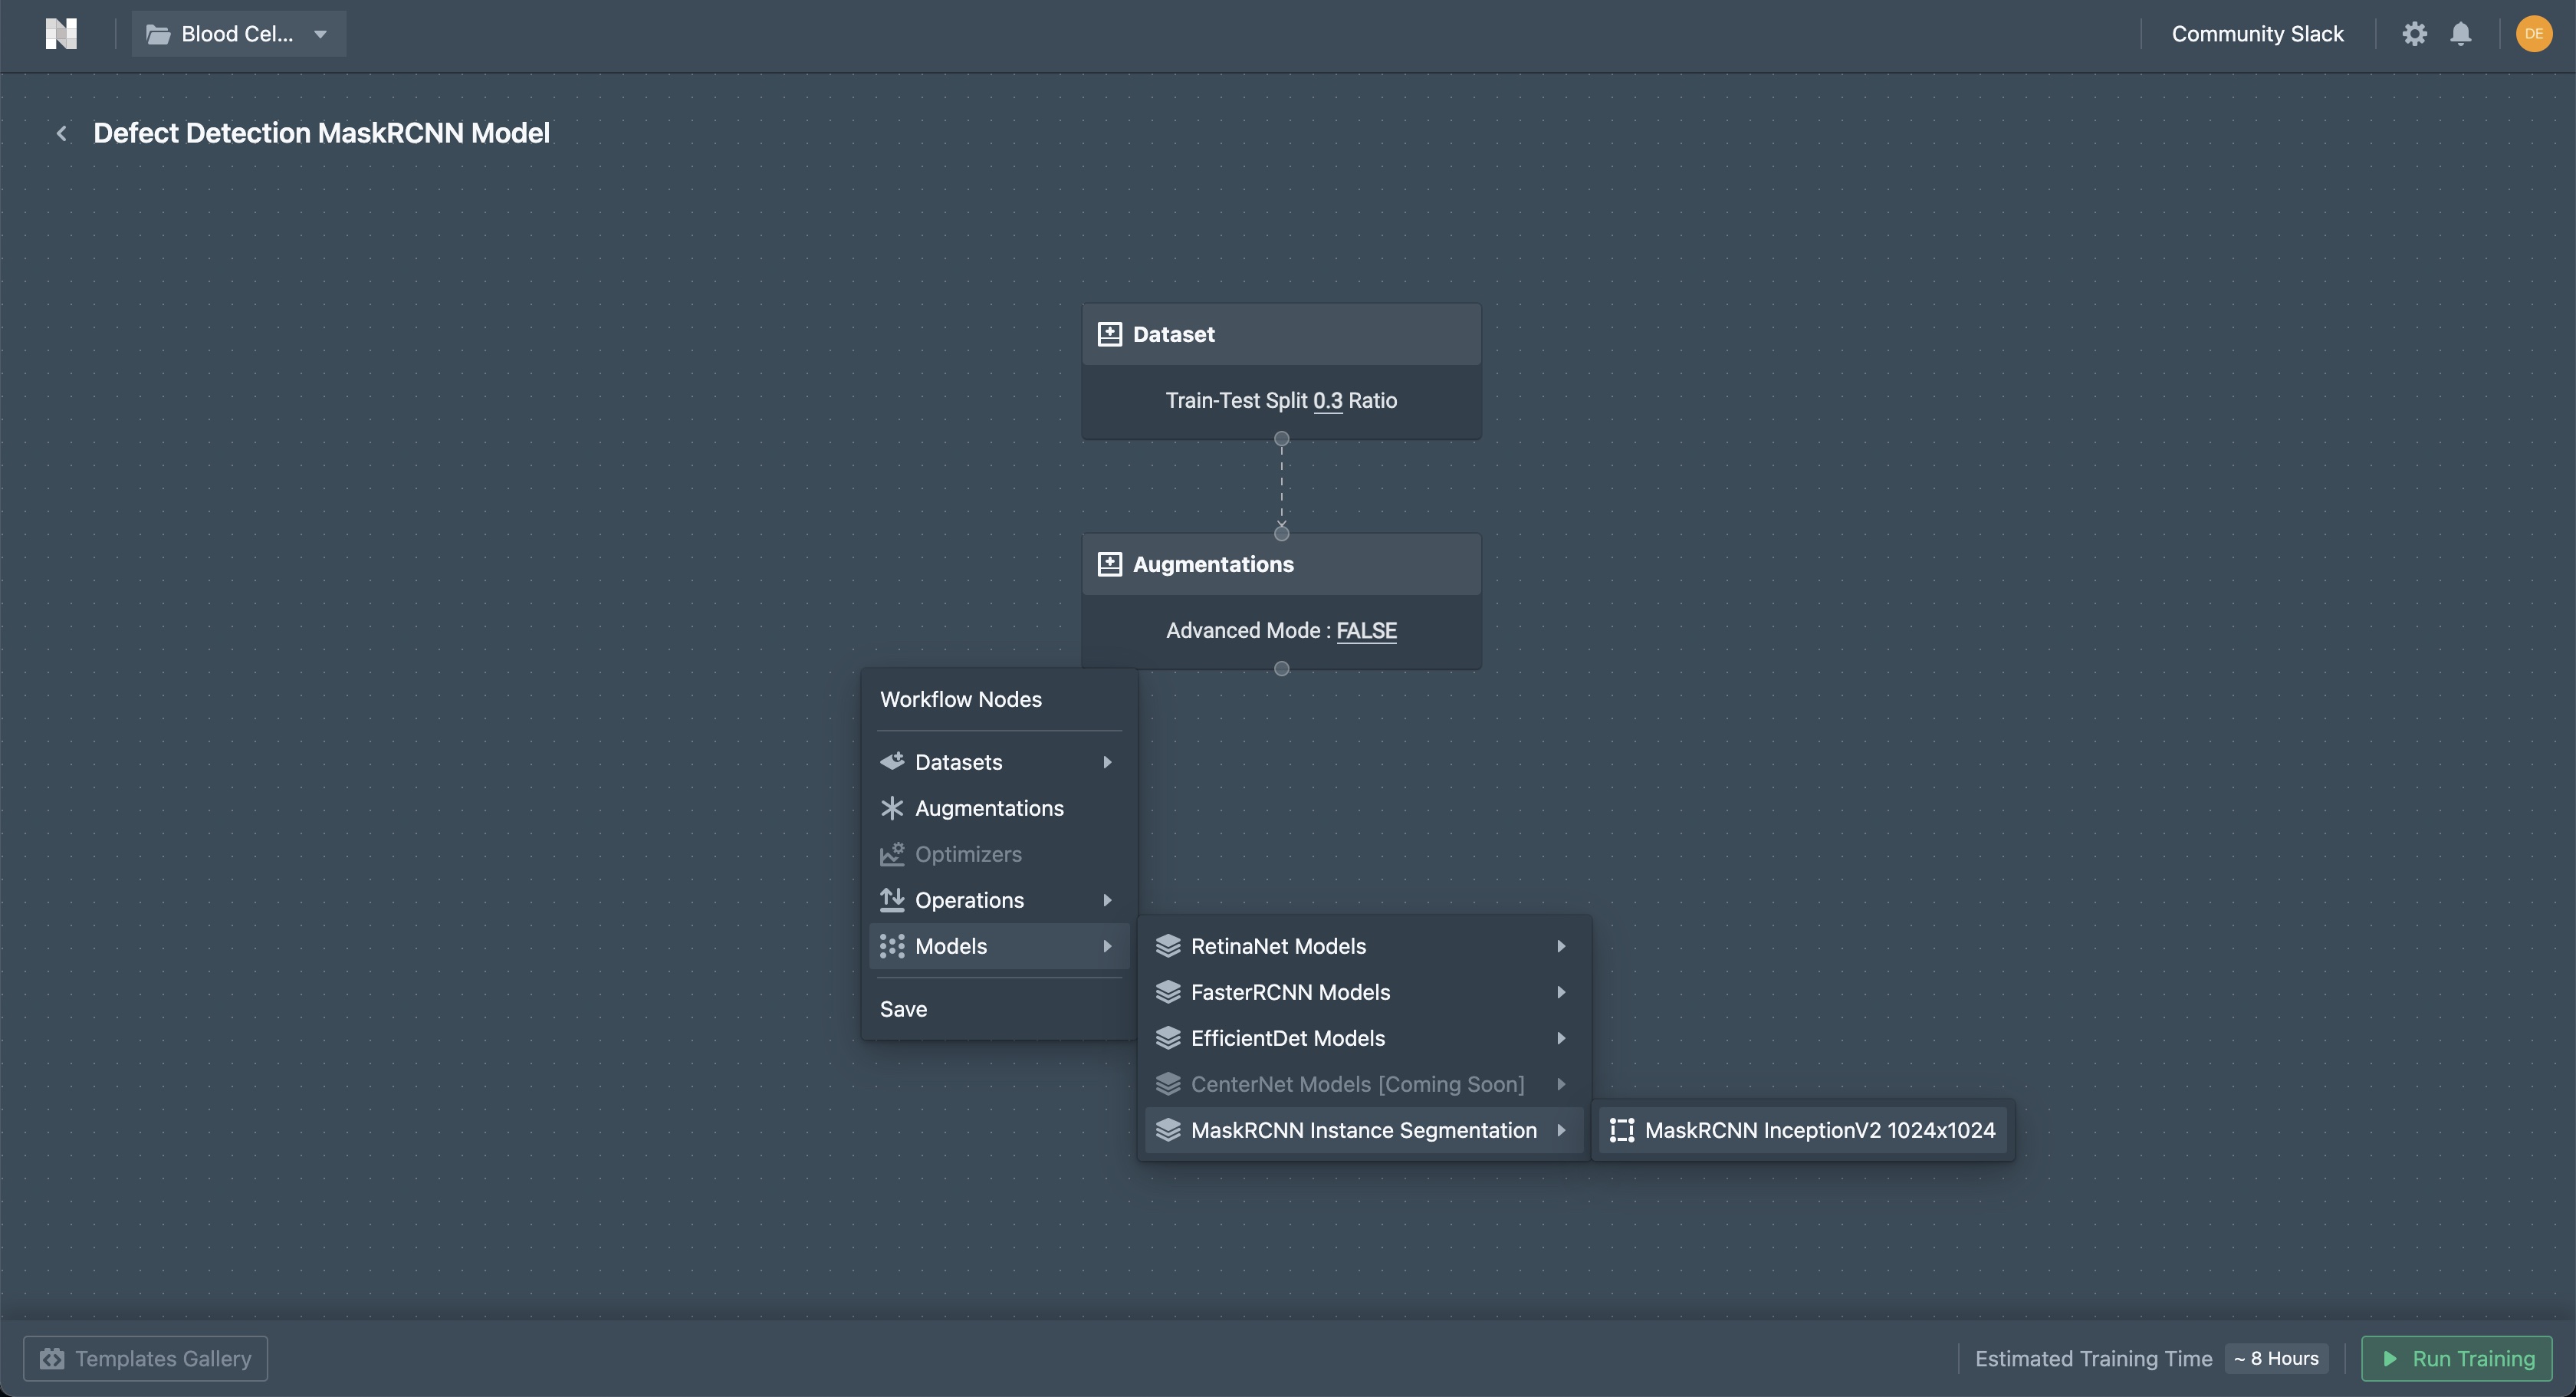
Task: Click the Workflow Nodes menu heading
Action: (x=961, y=699)
